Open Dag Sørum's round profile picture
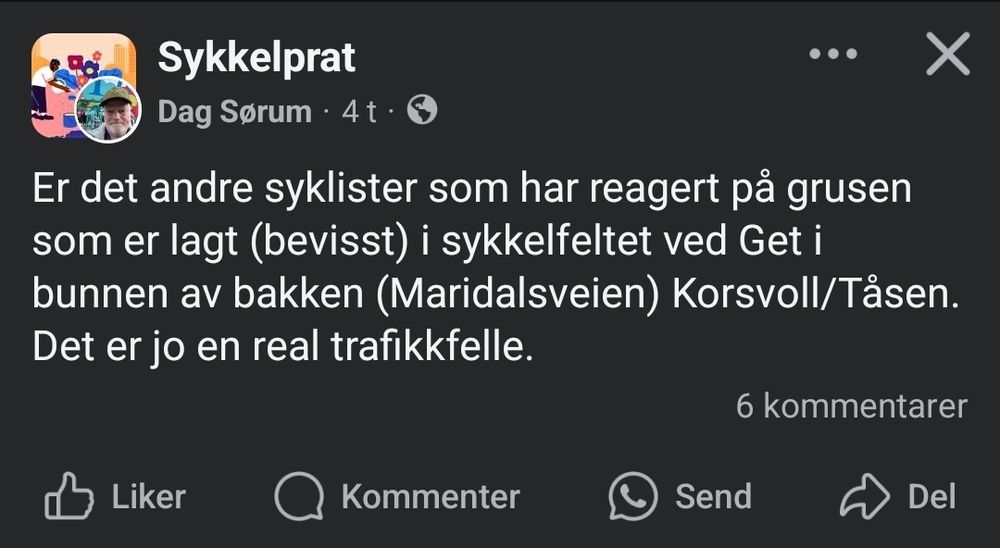Image resolution: width=1000 pixels, height=548 pixels. 108,111
